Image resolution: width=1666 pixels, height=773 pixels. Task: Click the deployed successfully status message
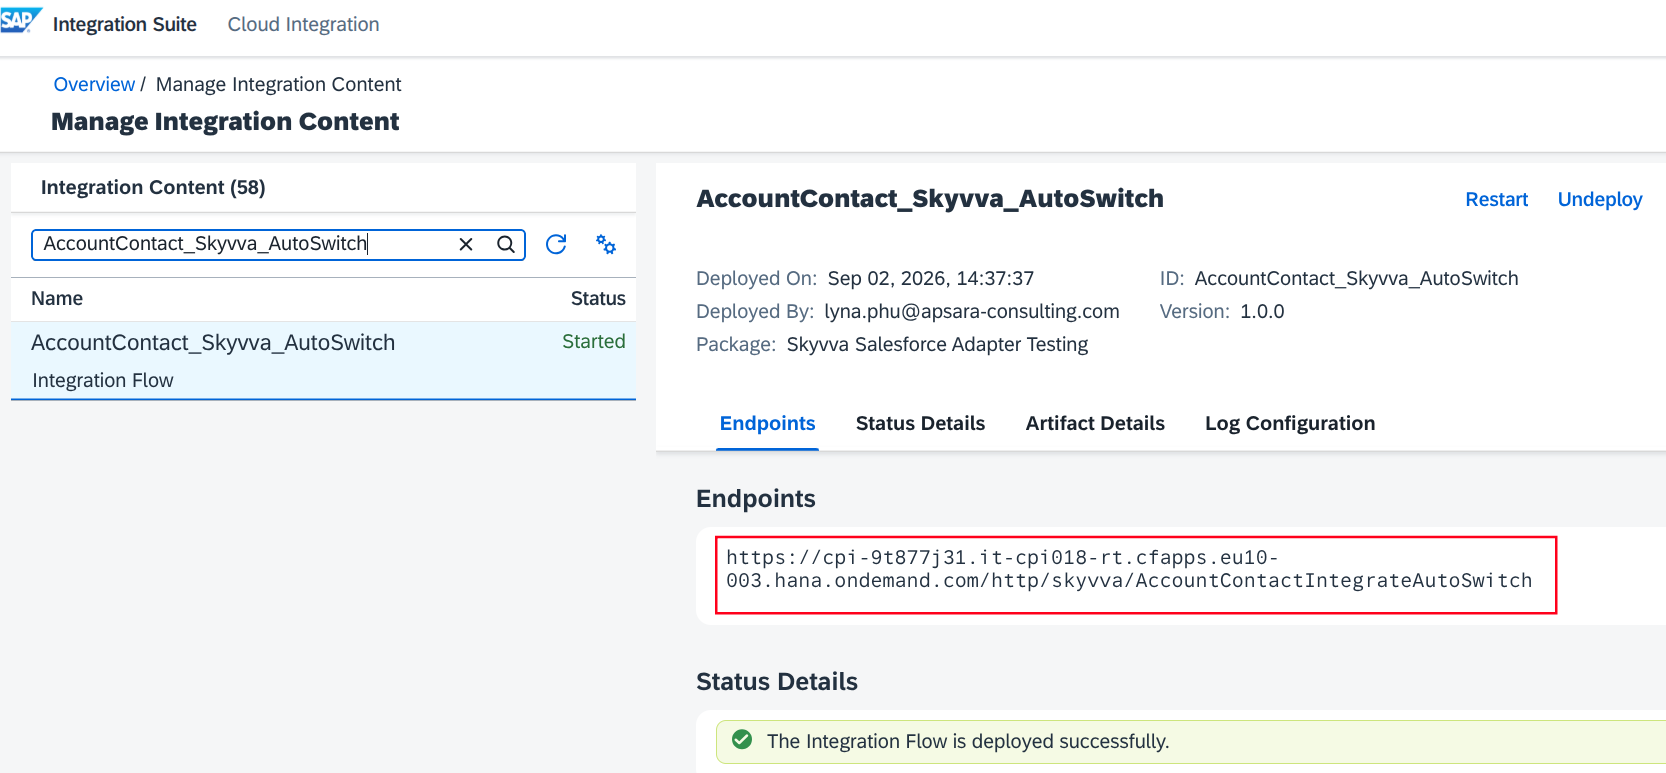point(968,741)
